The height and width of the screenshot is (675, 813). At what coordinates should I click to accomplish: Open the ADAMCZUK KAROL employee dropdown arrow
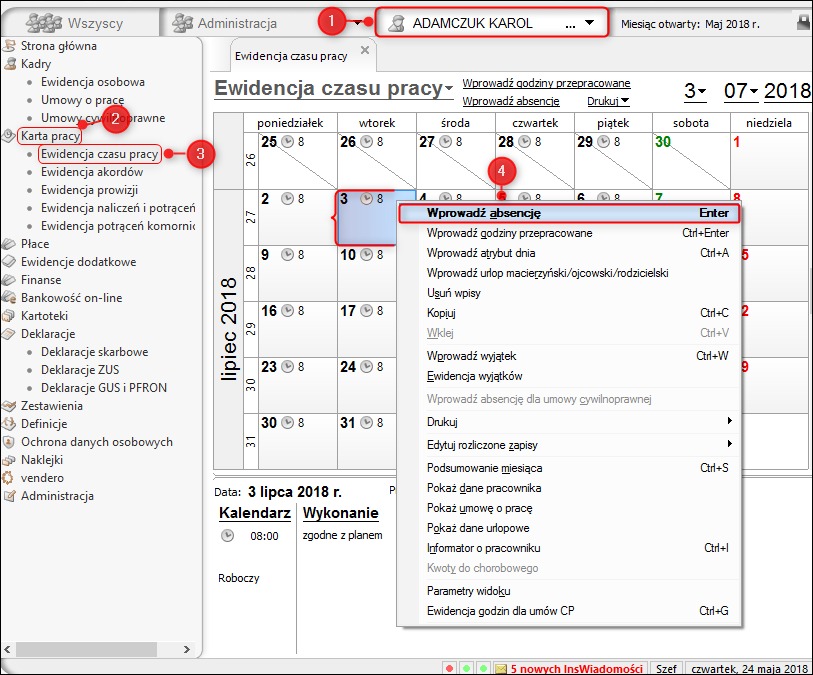(589, 23)
